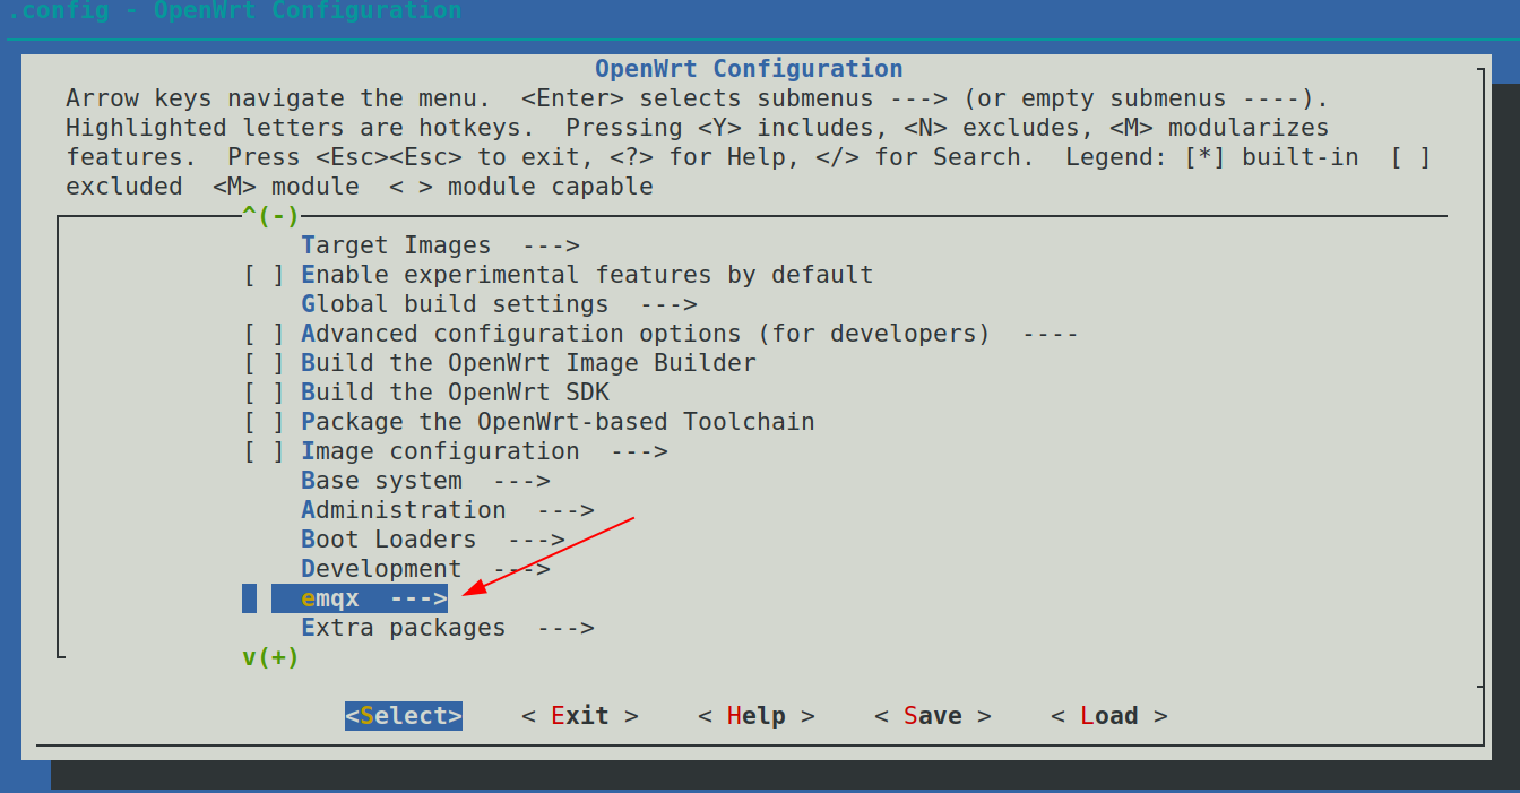
Task: Click the ^(-) scroll-up indicator
Action: (271, 215)
